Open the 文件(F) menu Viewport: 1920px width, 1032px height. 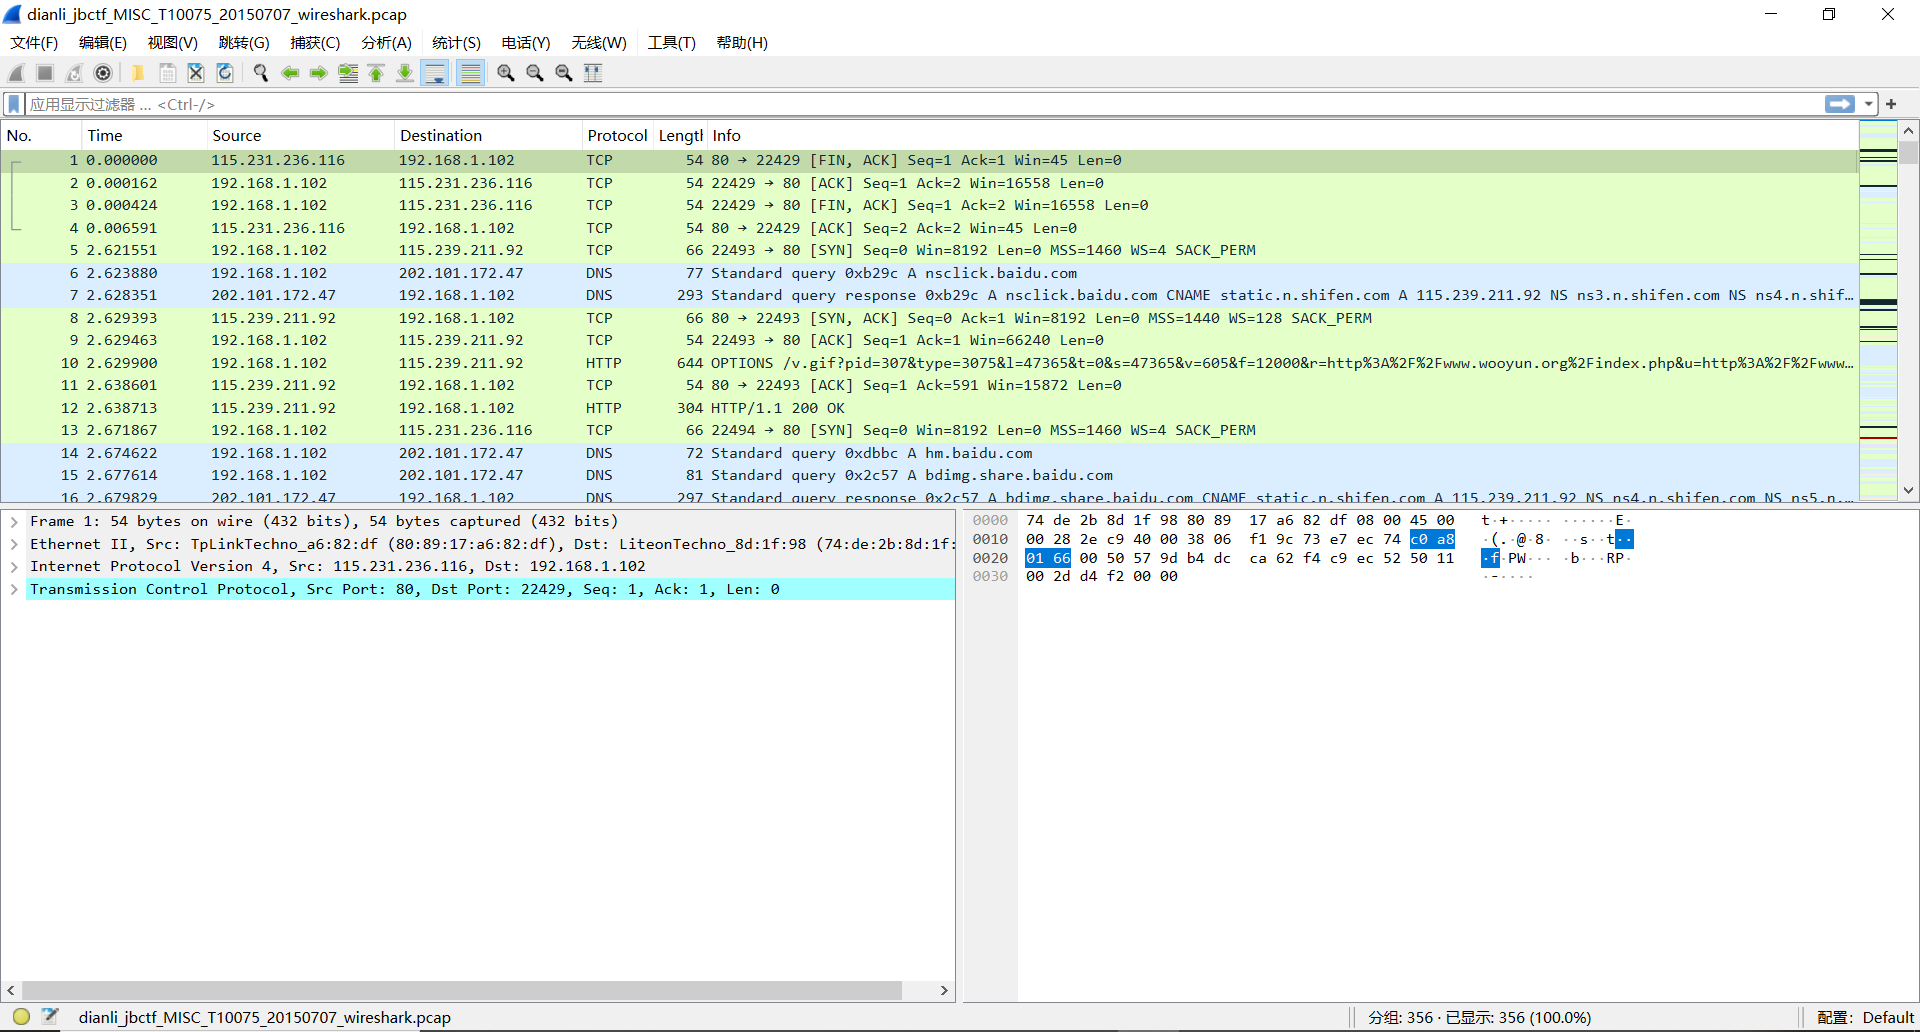(x=34, y=43)
